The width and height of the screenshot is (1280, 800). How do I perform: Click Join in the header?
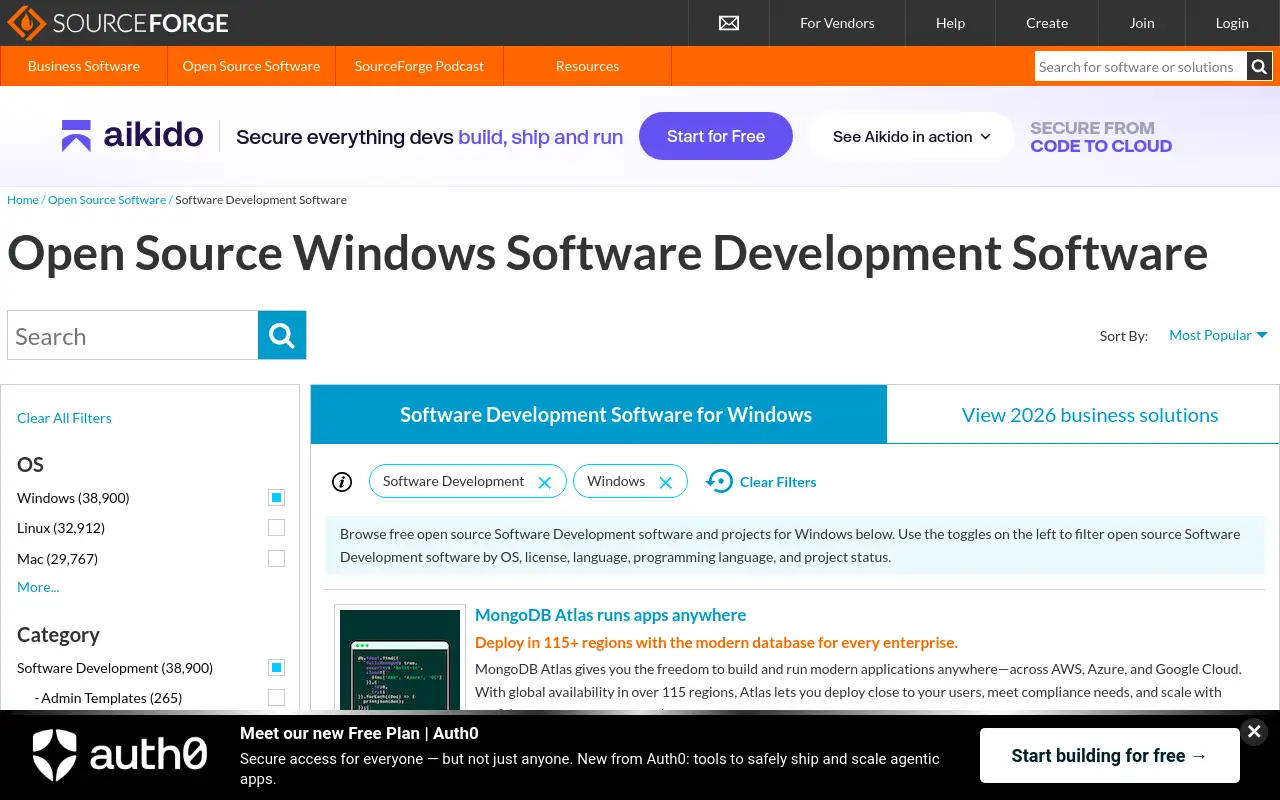click(1142, 23)
